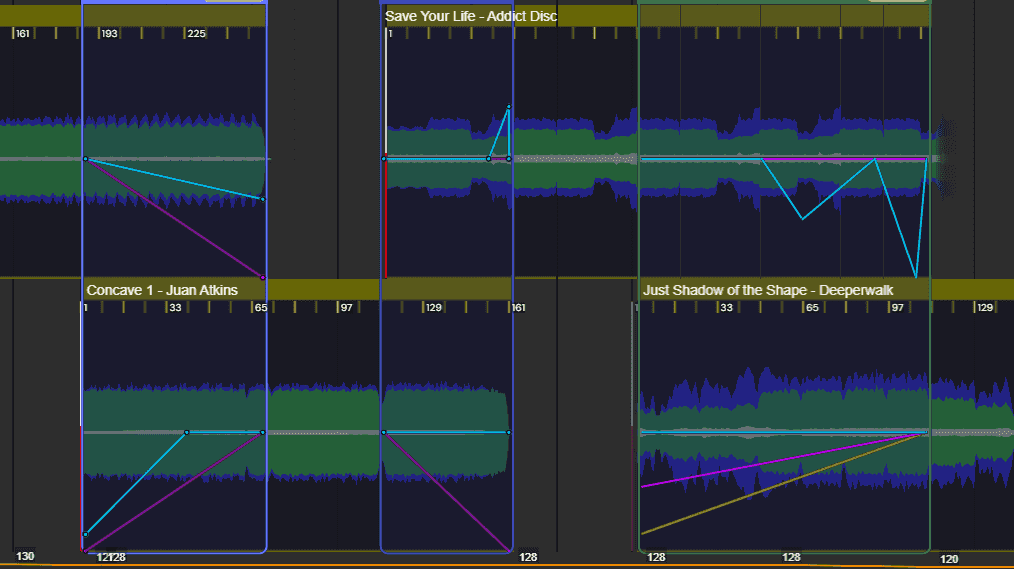Image resolution: width=1014 pixels, height=569 pixels.
Task: Click beat marker 129 in the Concave 1 track
Action: point(433,308)
